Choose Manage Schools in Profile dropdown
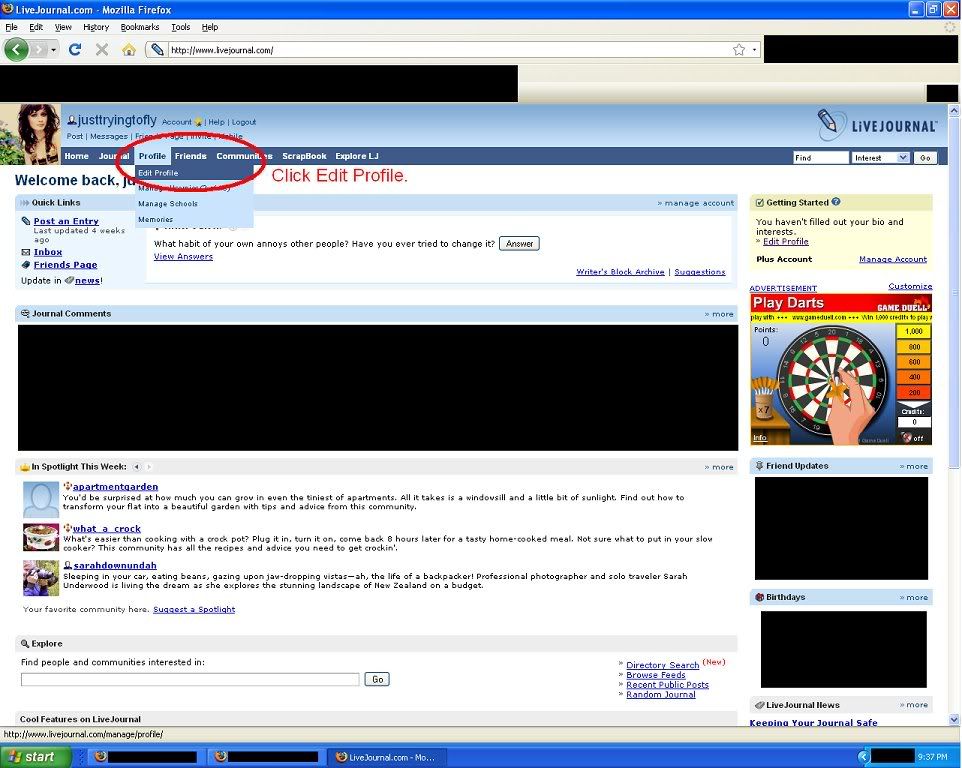The height and width of the screenshot is (768, 962). click(168, 204)
